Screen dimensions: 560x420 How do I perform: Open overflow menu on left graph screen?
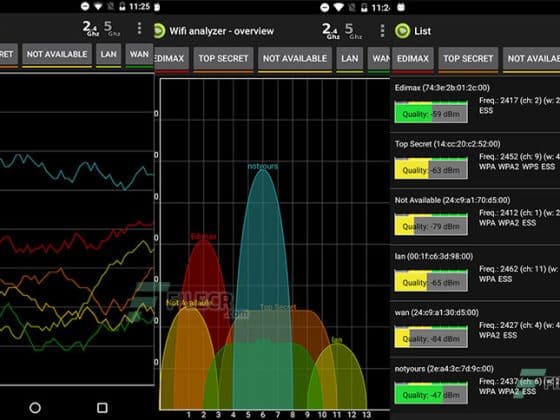[x=139, y=28]
